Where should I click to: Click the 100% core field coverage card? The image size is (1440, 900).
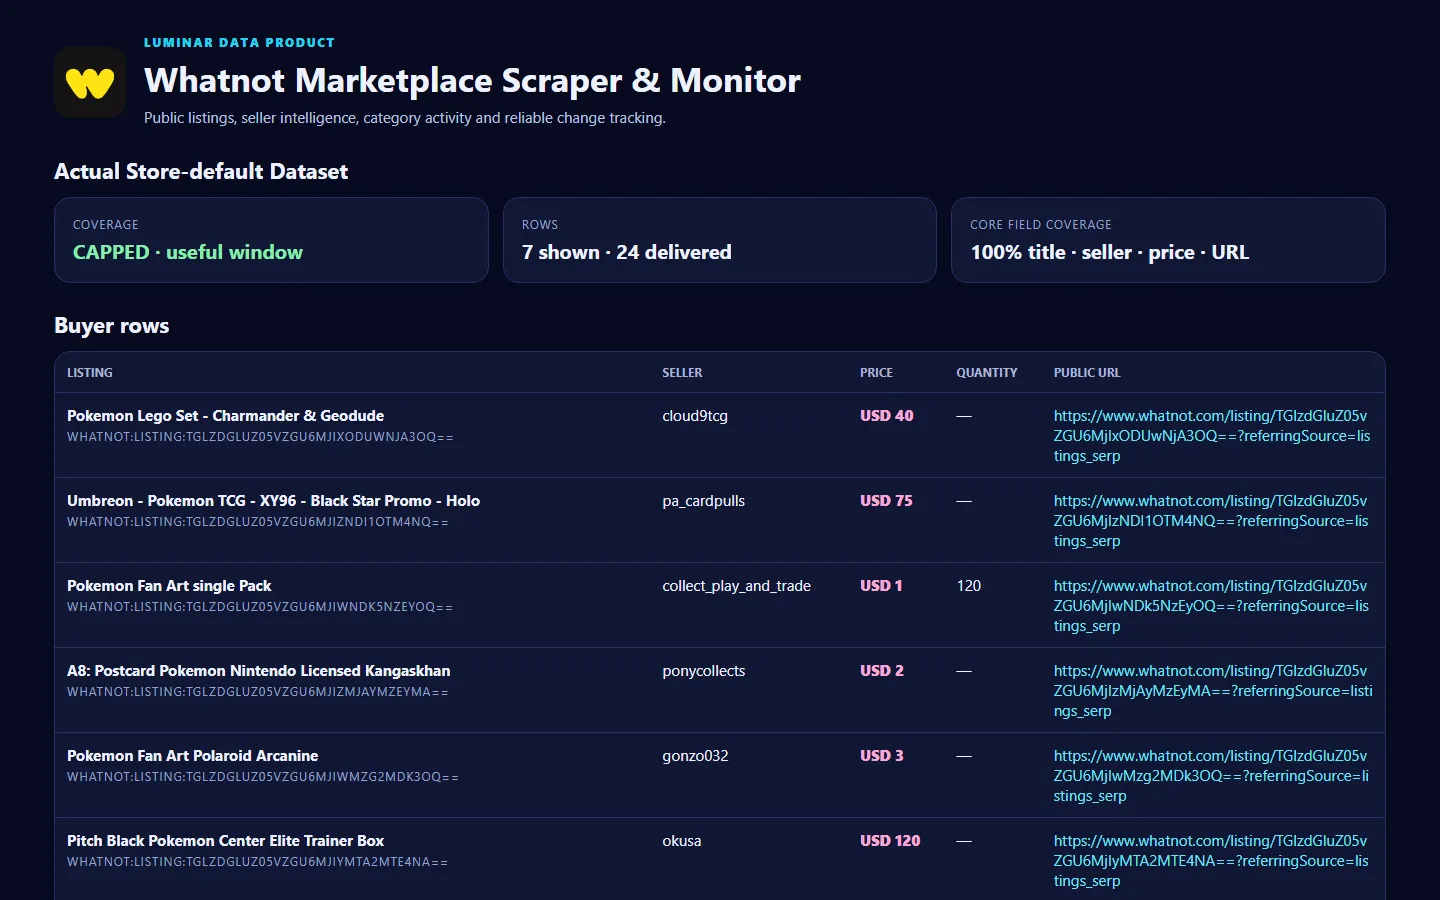pos(1168,240)
